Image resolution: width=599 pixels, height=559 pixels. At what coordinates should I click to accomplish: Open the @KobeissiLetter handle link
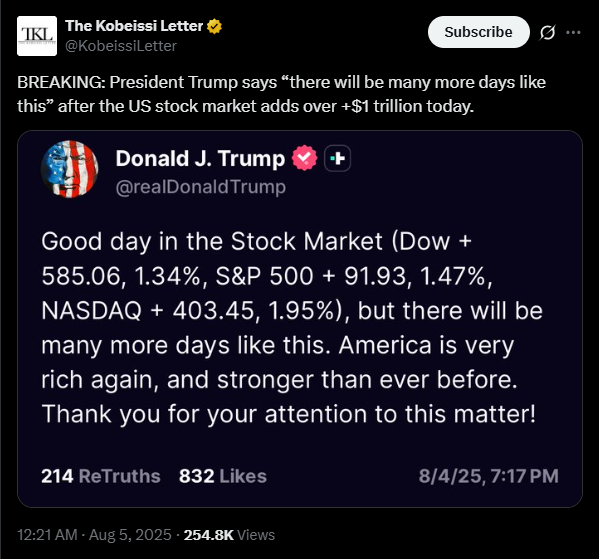click(121, 46)
